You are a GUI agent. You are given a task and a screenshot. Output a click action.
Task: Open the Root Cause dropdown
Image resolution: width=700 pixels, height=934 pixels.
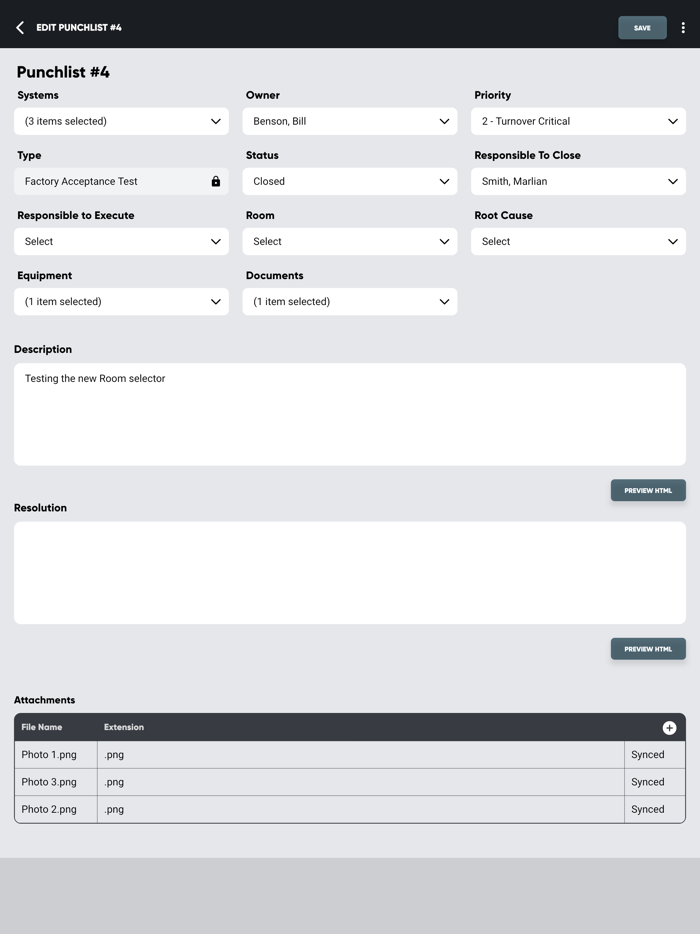(x=578, y=242)
